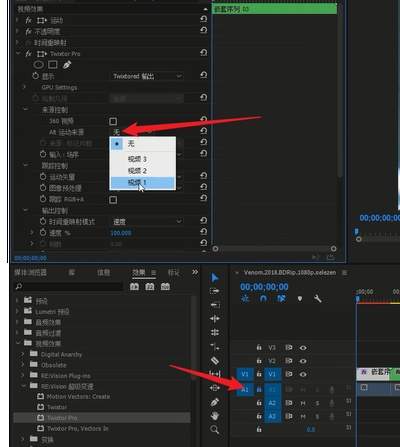Toggle V1 track eye visibility
Image resolution: width=400 pixels, height=447 pixels.
pos(303,374)
